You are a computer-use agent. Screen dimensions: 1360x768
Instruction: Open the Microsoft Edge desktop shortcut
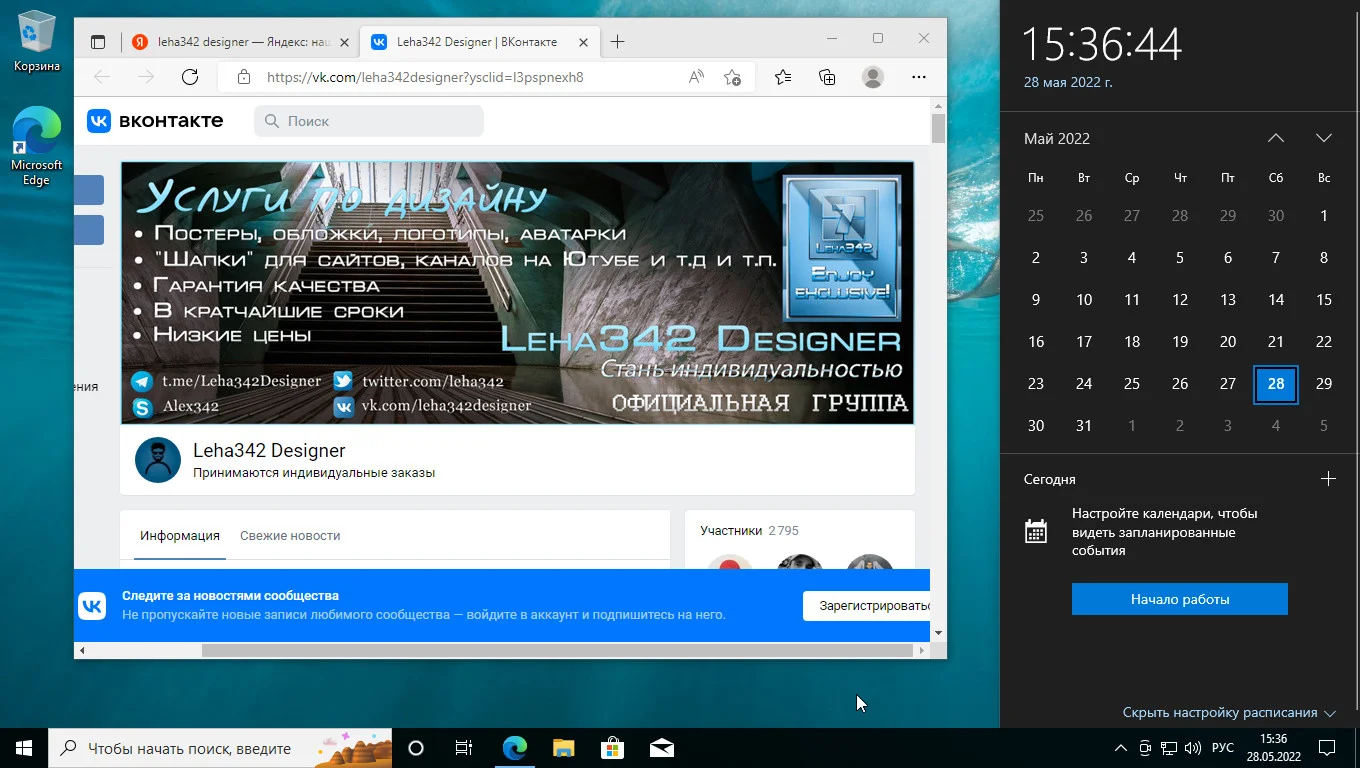(x=36, y=146)
